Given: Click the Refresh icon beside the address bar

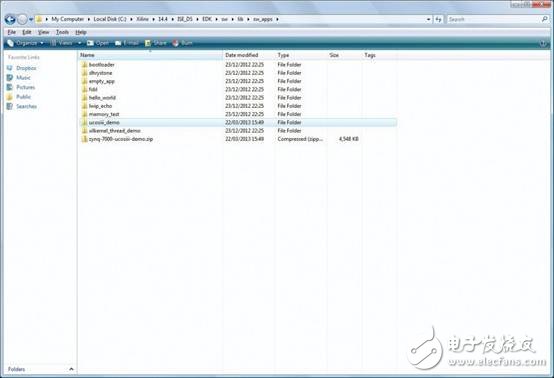Looking at the screenshot, I should click(x=438, y=19).
